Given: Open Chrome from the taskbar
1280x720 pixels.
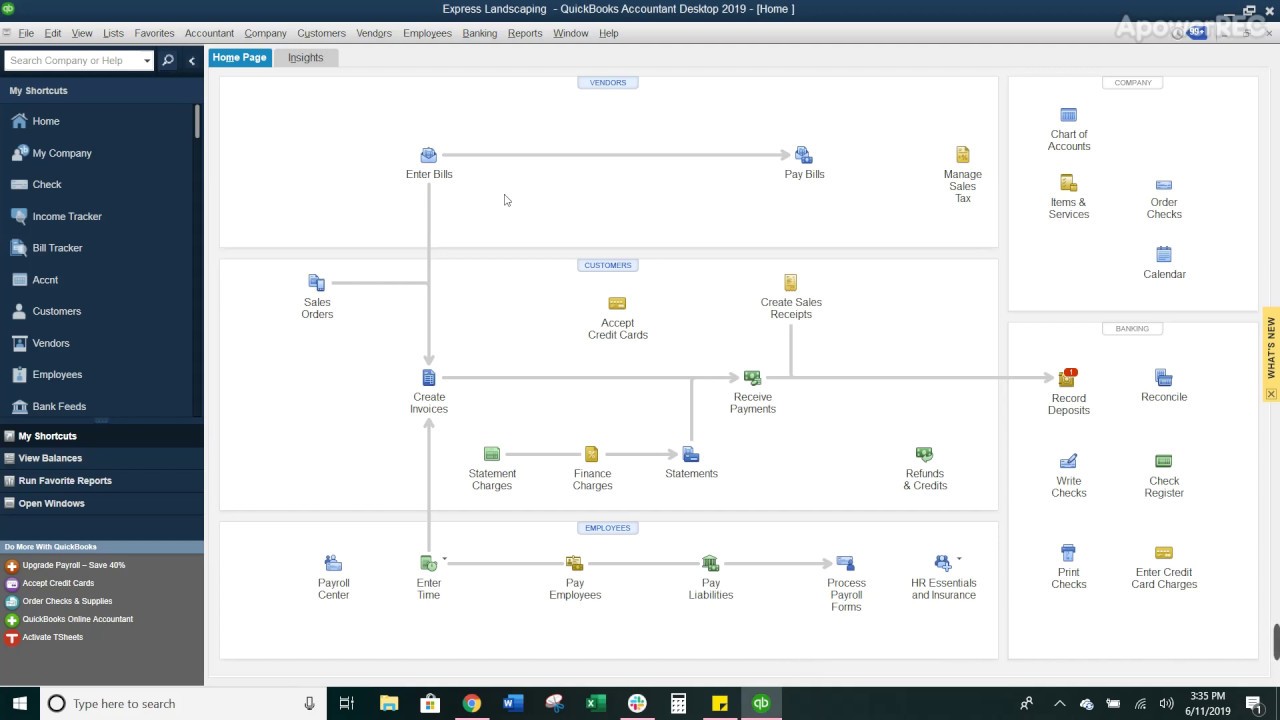Looking at the screenshot, I should point(471,703).
